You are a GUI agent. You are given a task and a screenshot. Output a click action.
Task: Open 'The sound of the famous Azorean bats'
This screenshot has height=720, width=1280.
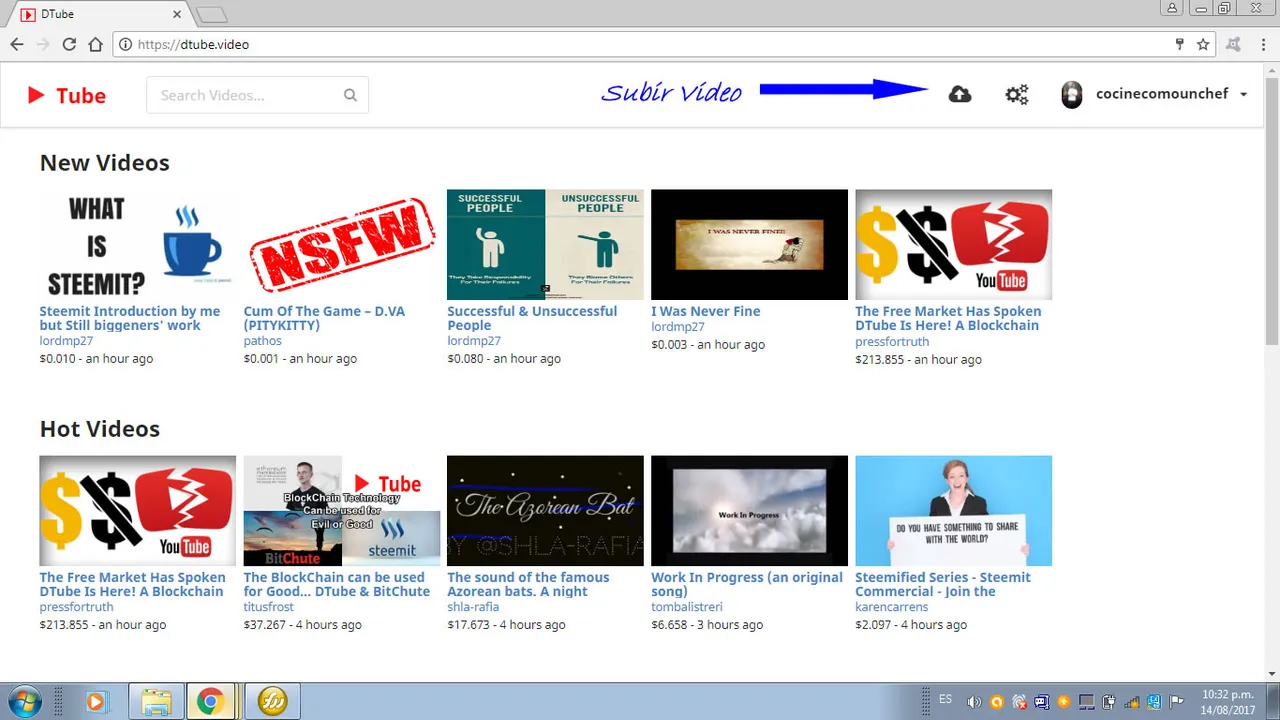click(528, 584)
